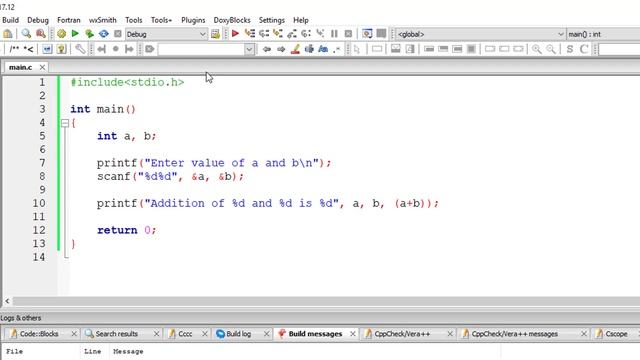Click the Step into debug icon
The image size is (640, 360).
pyautogui.click(x=278, y=34)
